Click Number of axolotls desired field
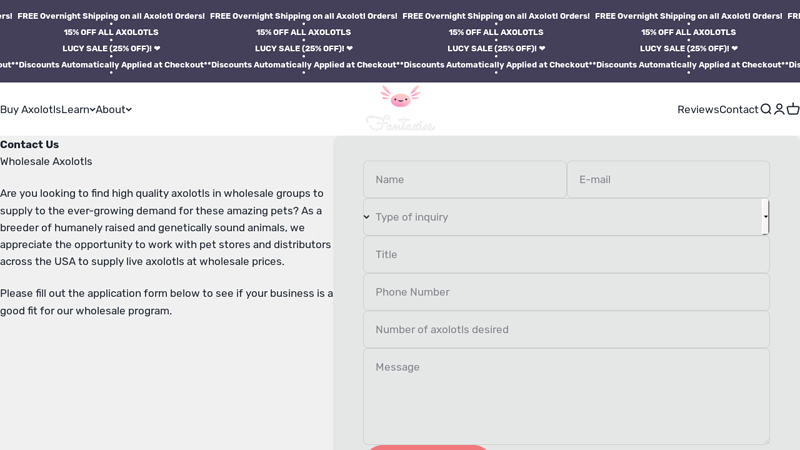The height and width of the screenshot is (450, 800). pos(566,330)
